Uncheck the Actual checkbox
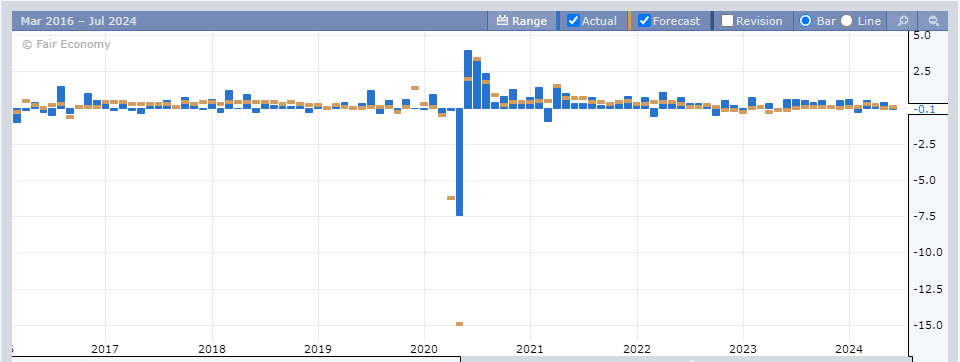 [x=574, y=21]
